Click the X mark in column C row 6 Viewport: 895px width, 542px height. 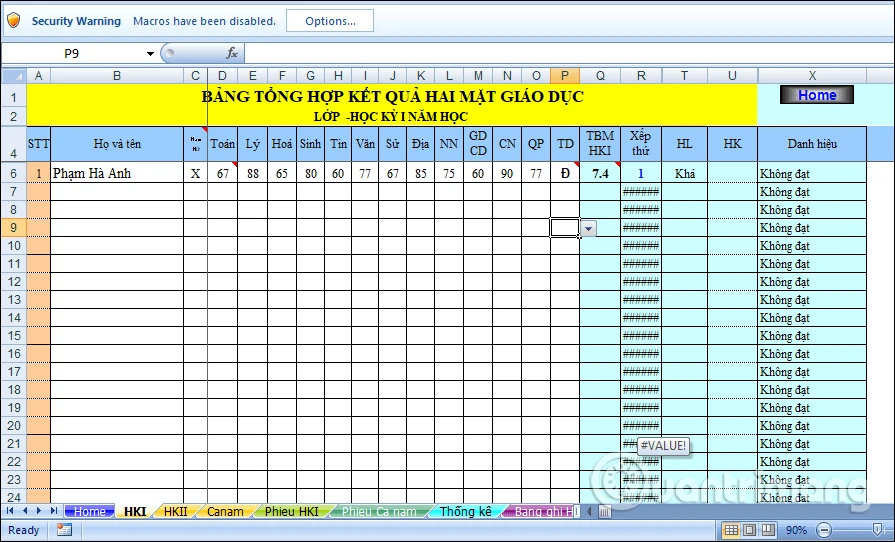tap(195, 173)
